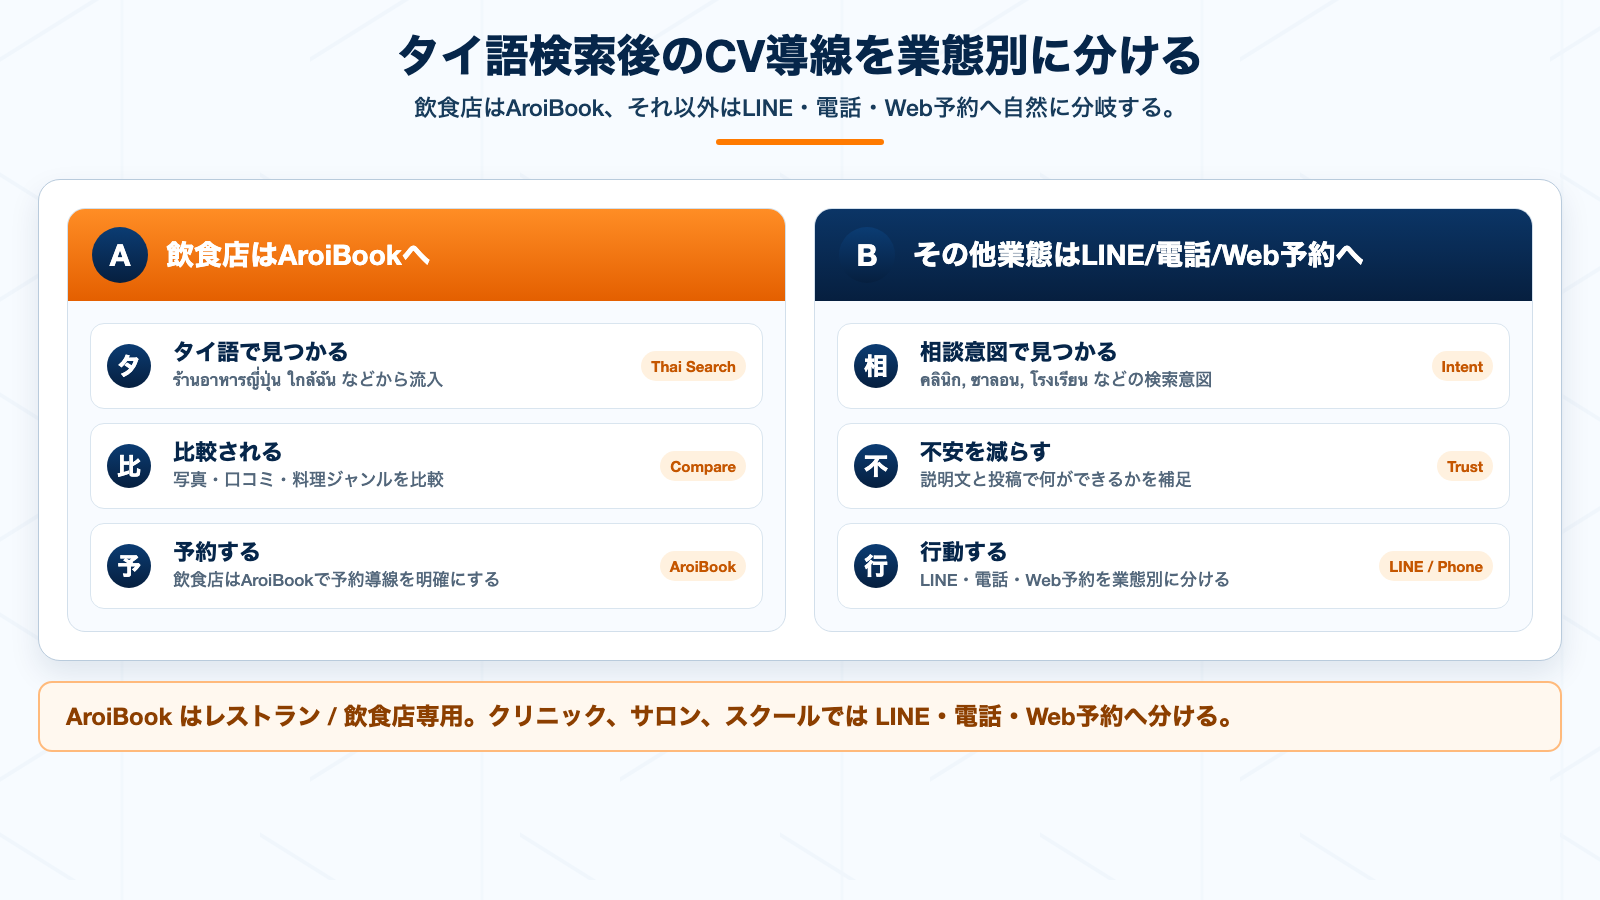
Task: Click the タ circle icon
Action: tap(129, 366)
